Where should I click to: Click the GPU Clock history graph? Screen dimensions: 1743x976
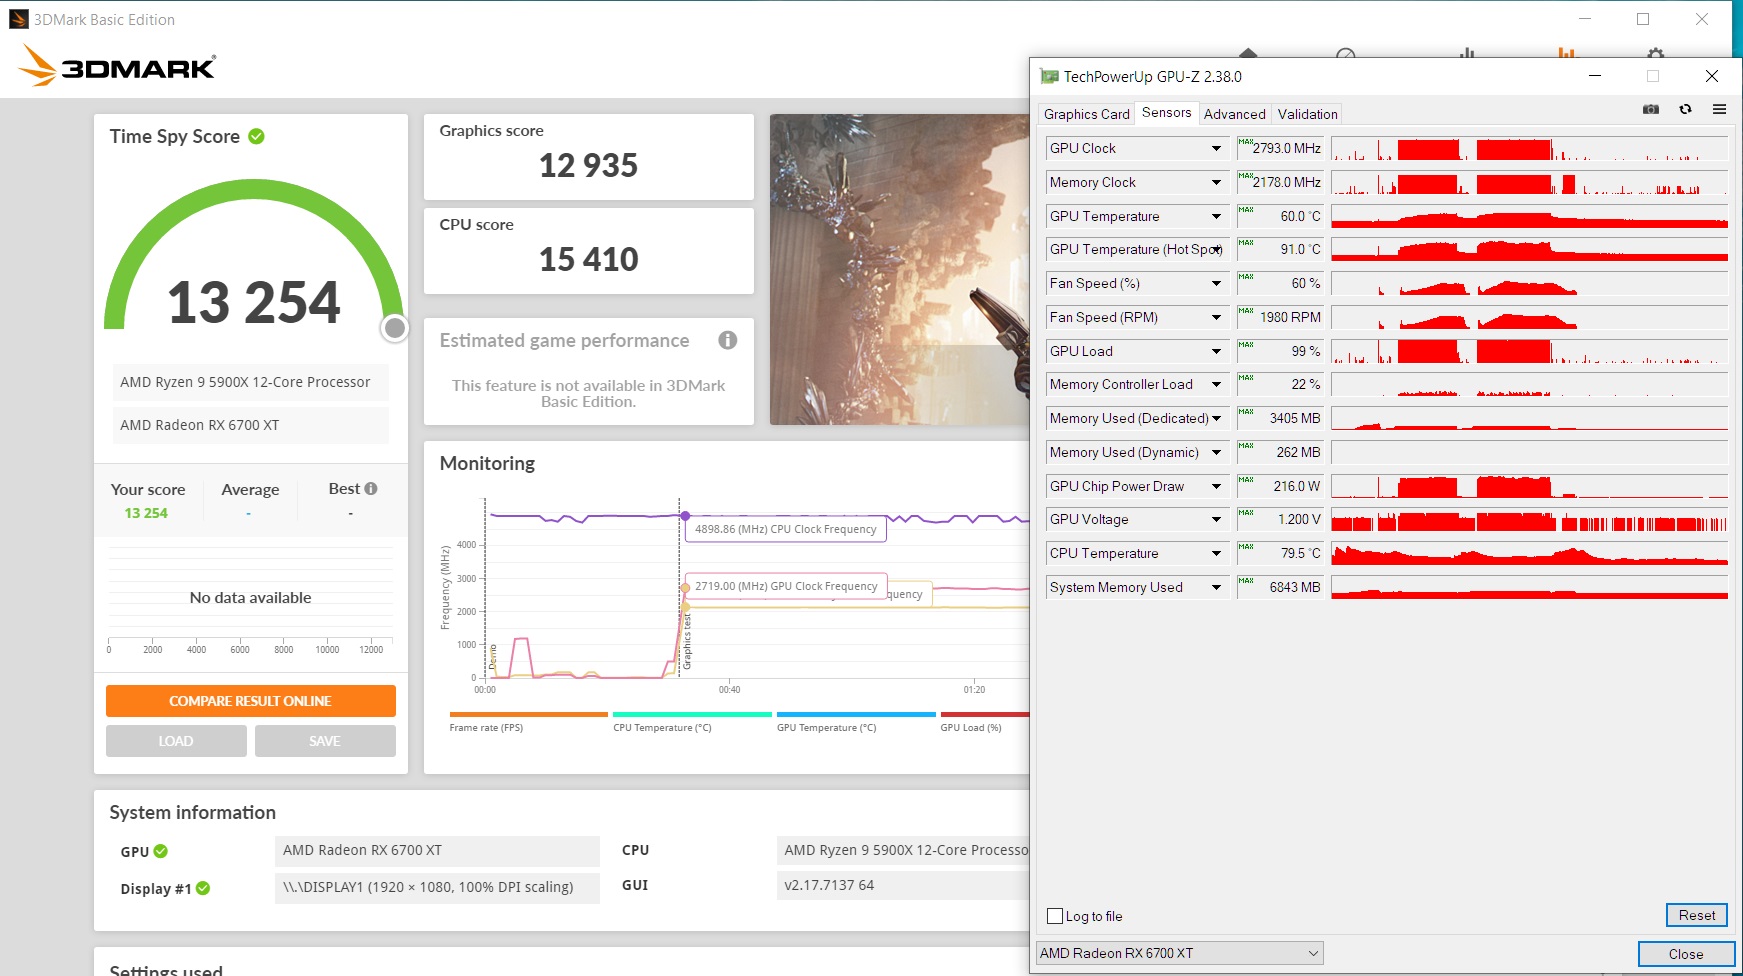pyautogui.click(x=1530, y=148)
